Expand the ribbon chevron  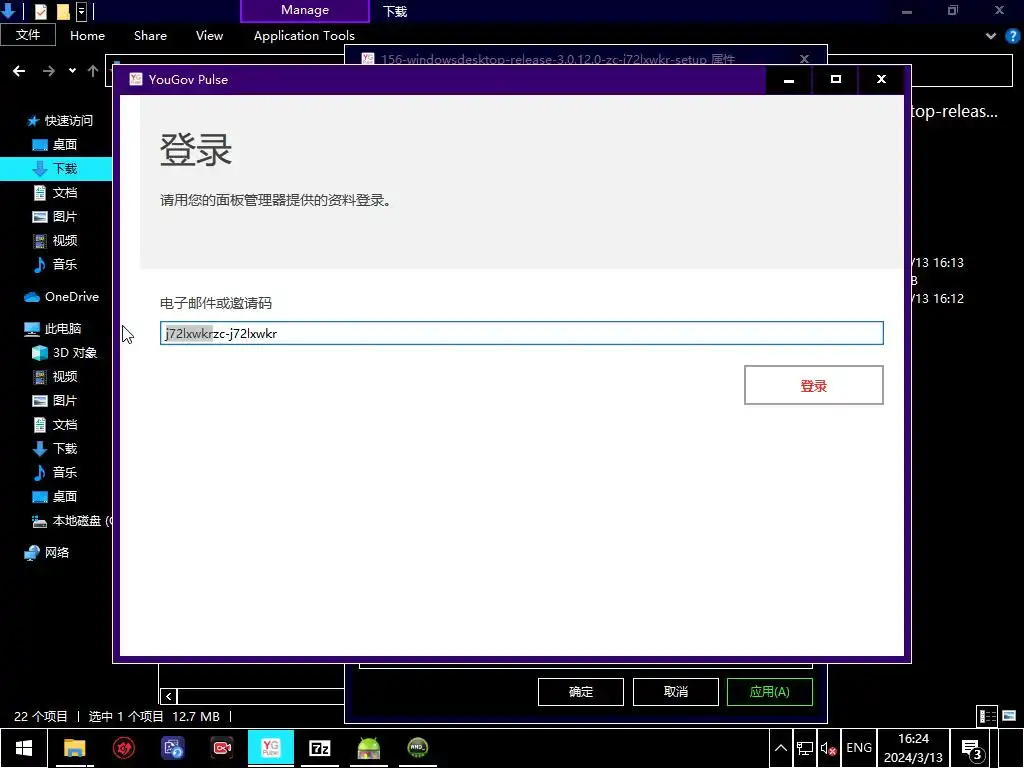pyautogui.click(x=991, y=36)
